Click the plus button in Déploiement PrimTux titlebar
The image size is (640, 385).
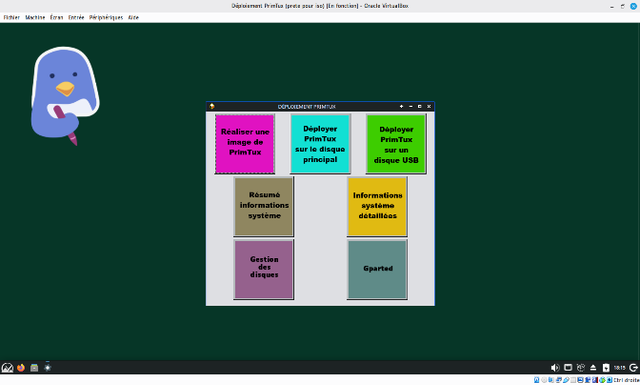tap(401, 106)
